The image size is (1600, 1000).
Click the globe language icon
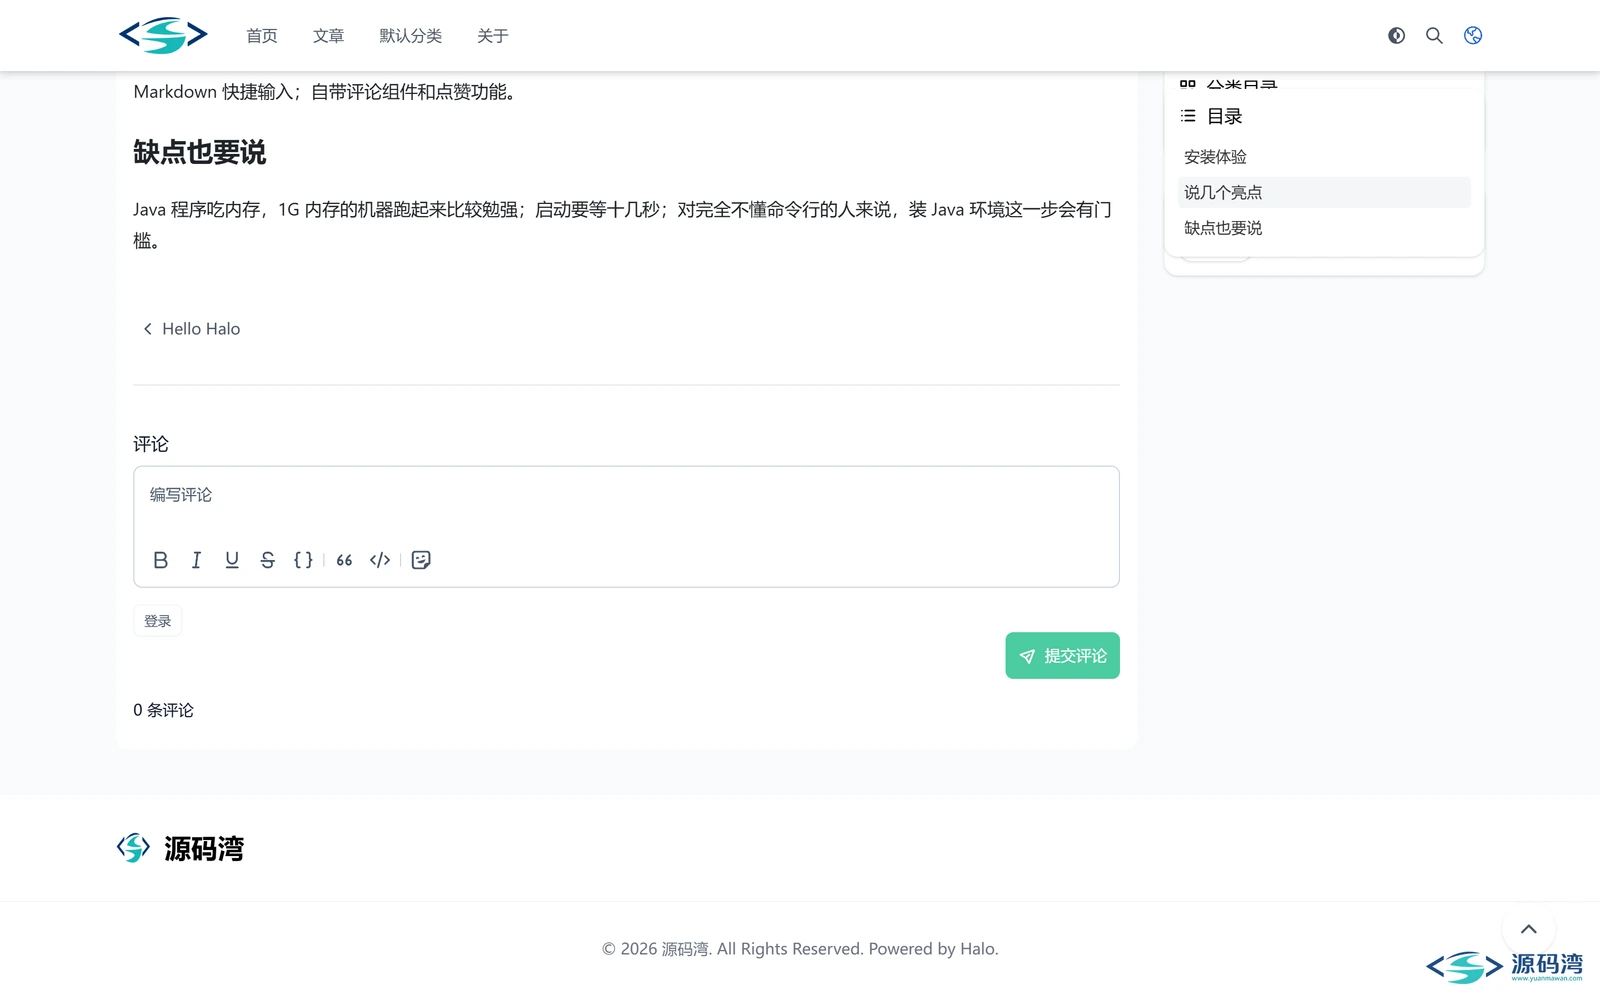click(x=1473, y=35)
